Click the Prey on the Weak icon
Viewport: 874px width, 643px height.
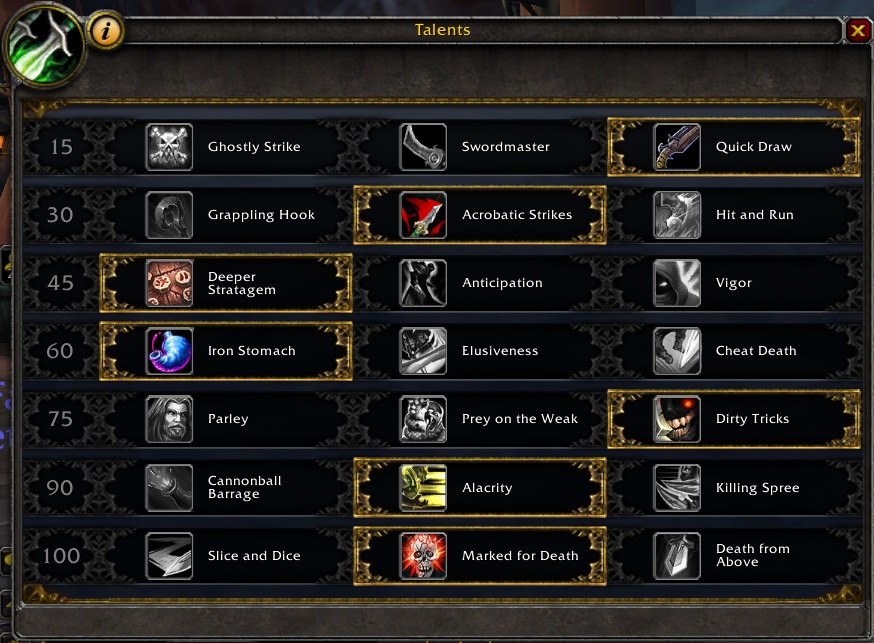pos(423,419)
